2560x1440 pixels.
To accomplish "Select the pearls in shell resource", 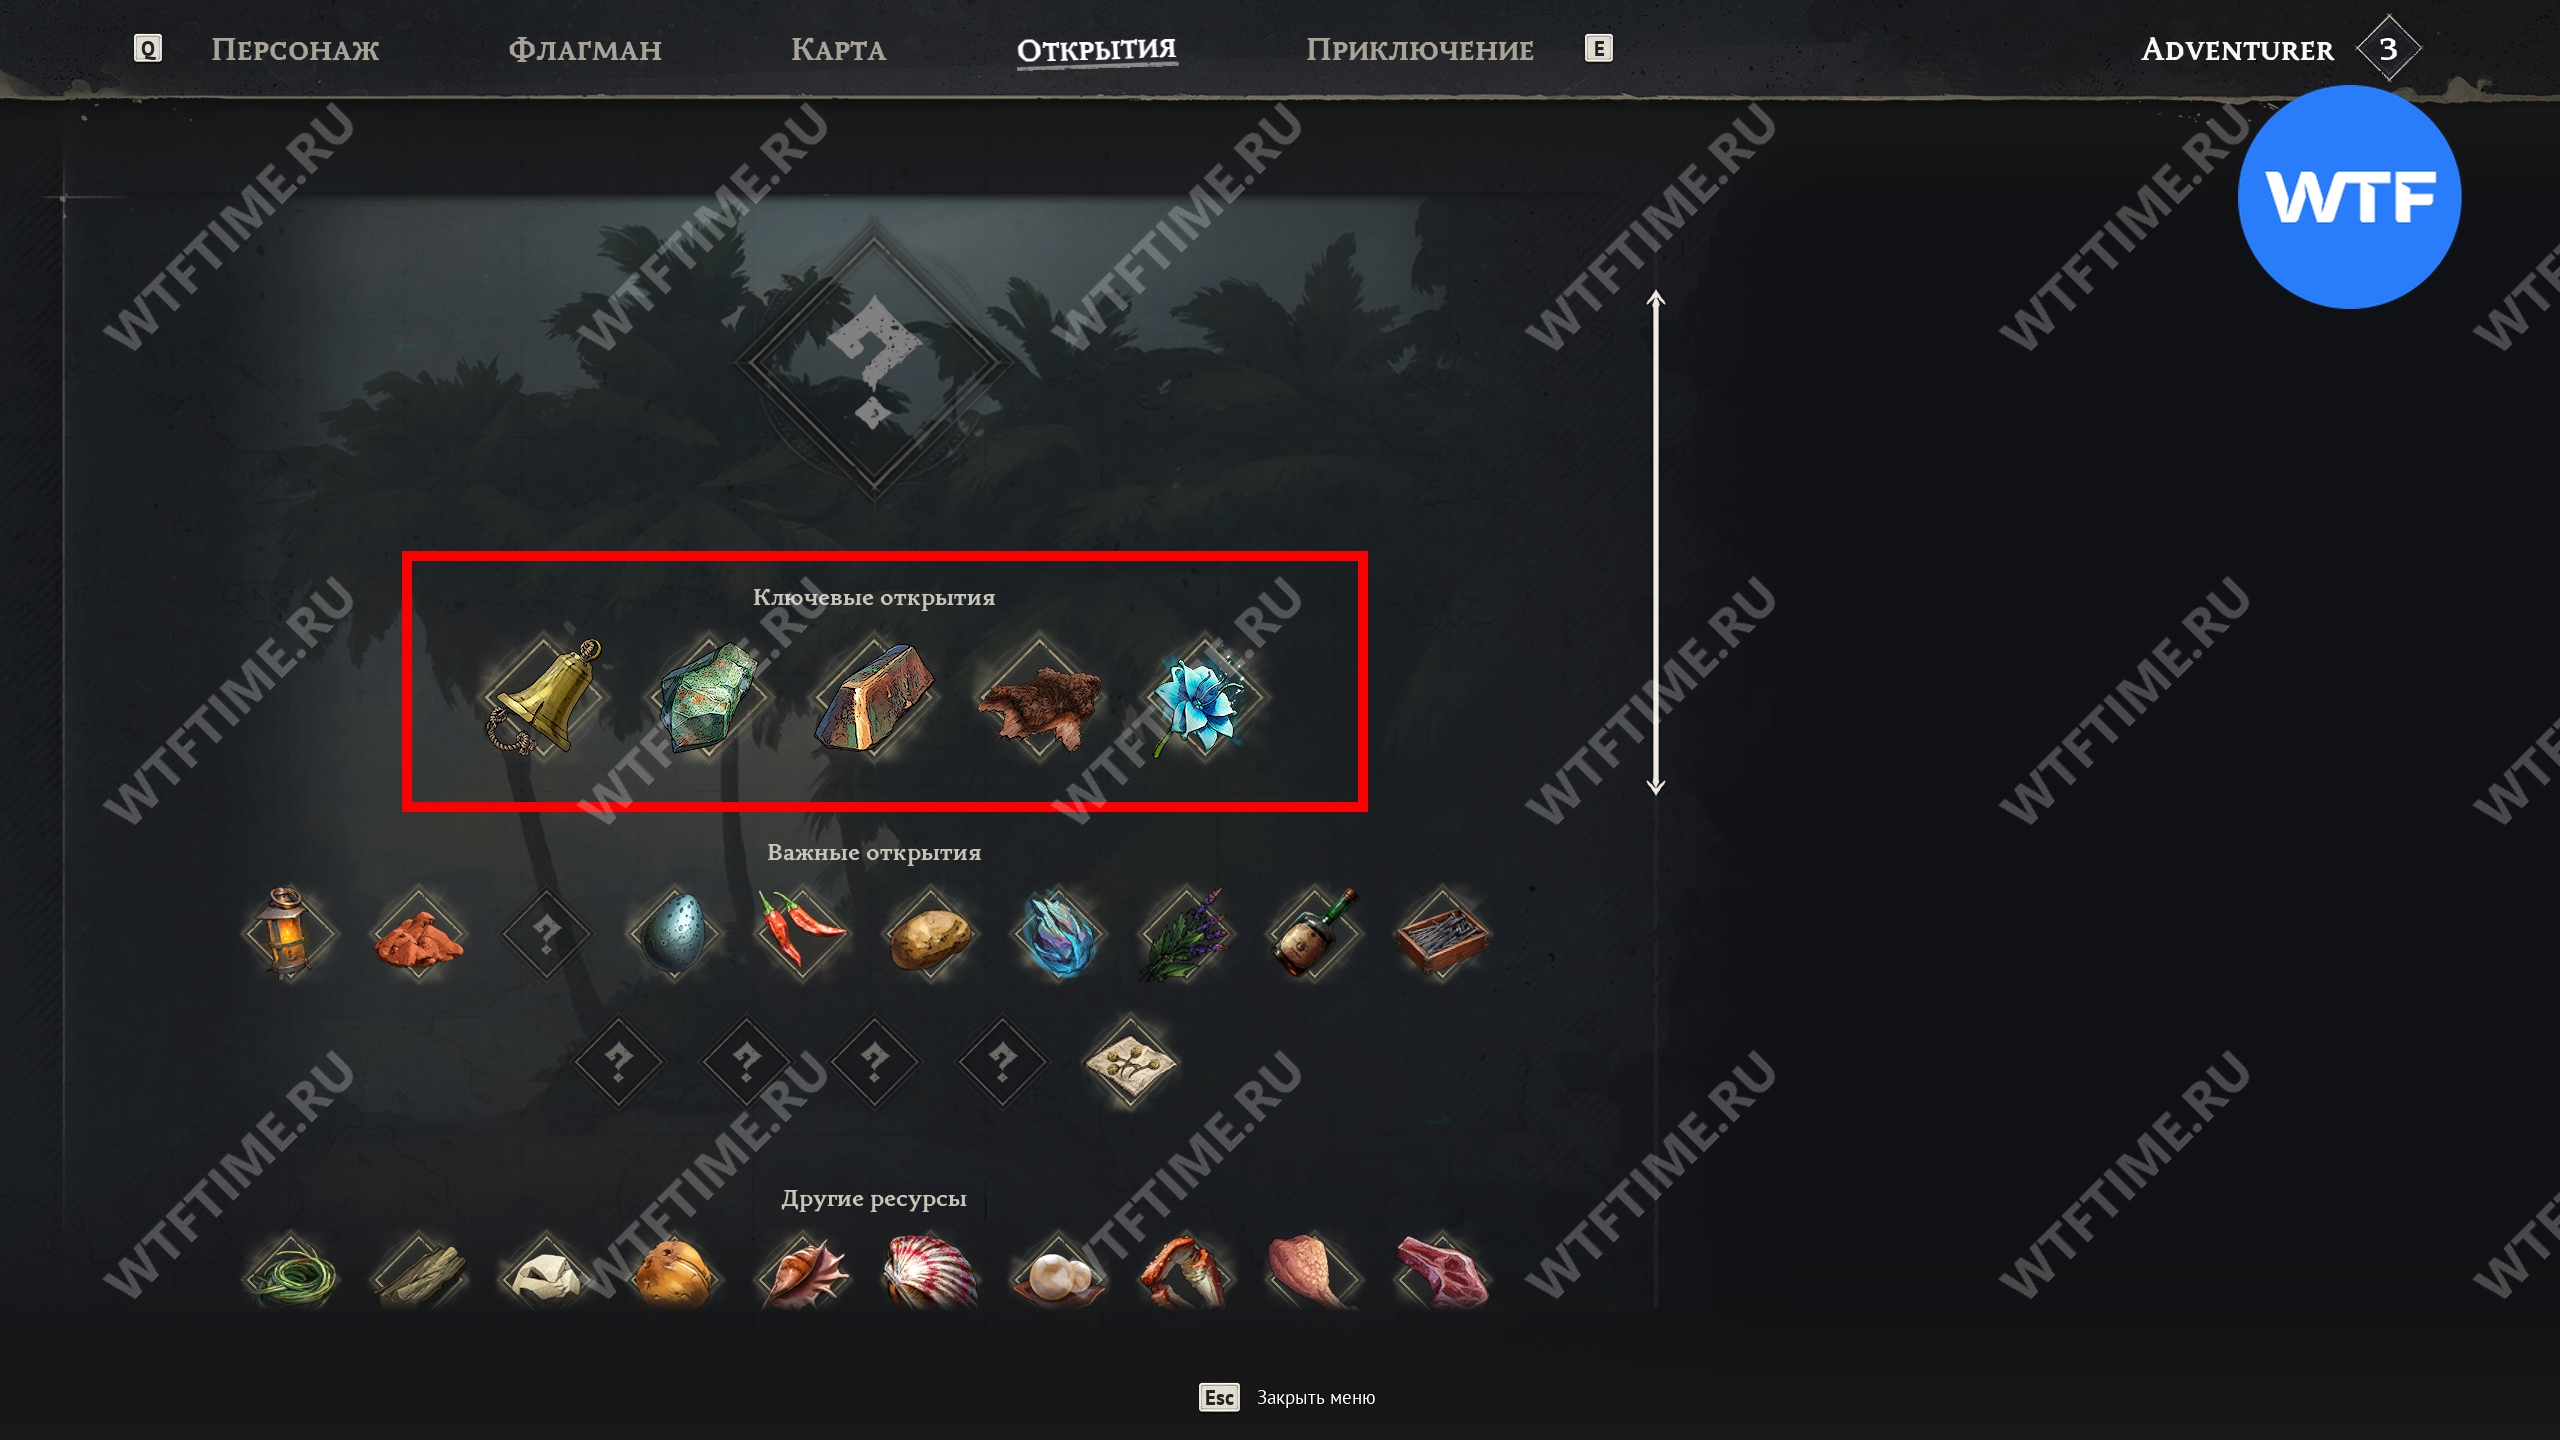I will click(x=1058, y=1276).
